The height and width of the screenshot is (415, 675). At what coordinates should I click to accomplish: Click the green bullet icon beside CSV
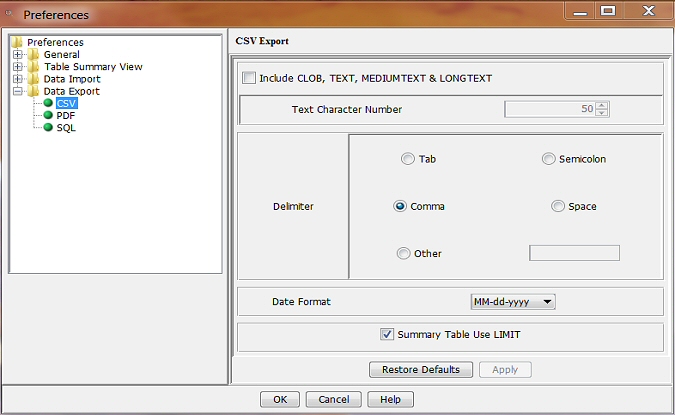point(47,103)
